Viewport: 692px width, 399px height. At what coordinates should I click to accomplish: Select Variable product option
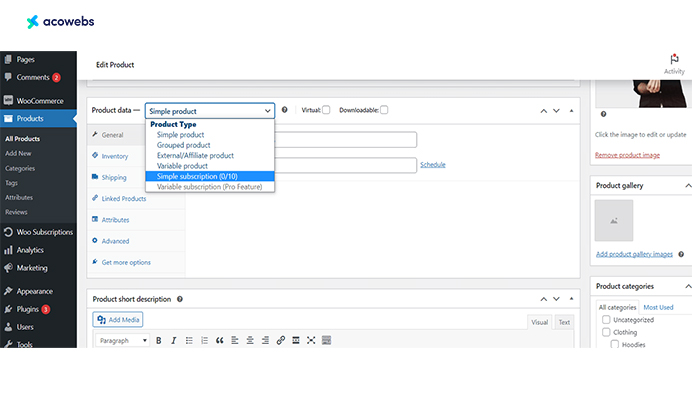point(210,166)
